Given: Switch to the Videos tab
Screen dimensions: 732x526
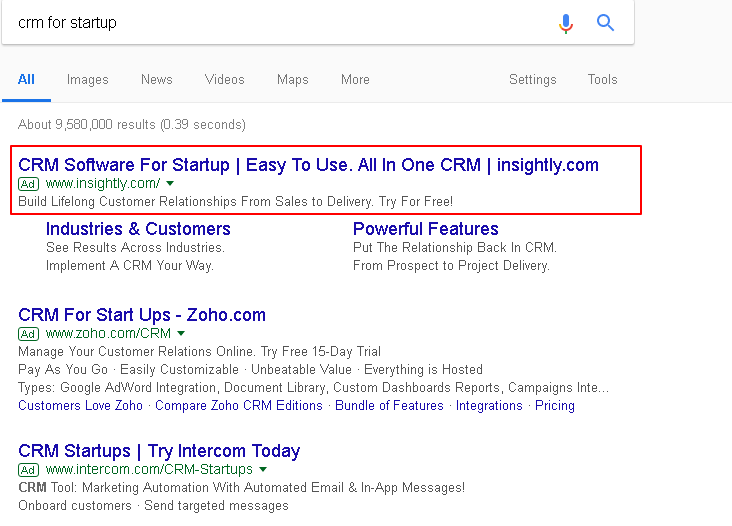Looking at the screenshot, I should pos(225,79).
